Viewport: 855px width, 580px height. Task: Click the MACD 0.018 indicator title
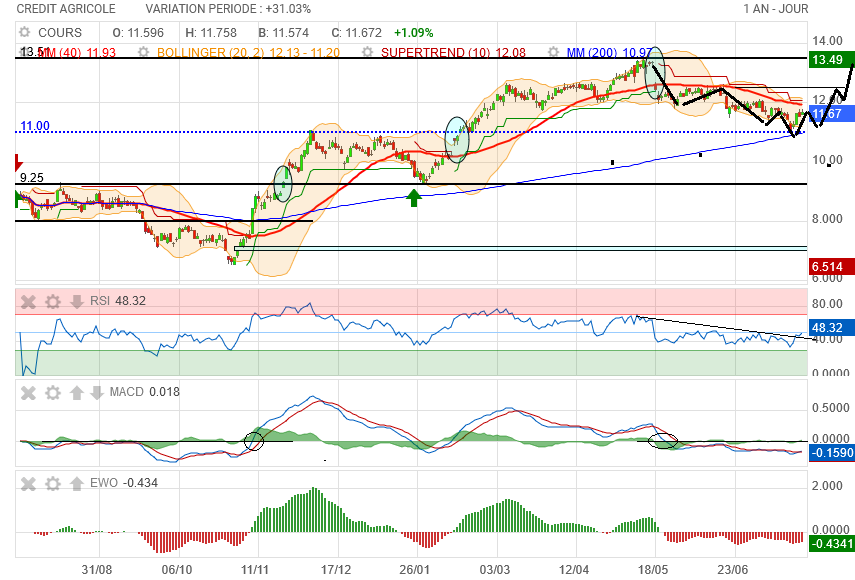click(144, 392)
